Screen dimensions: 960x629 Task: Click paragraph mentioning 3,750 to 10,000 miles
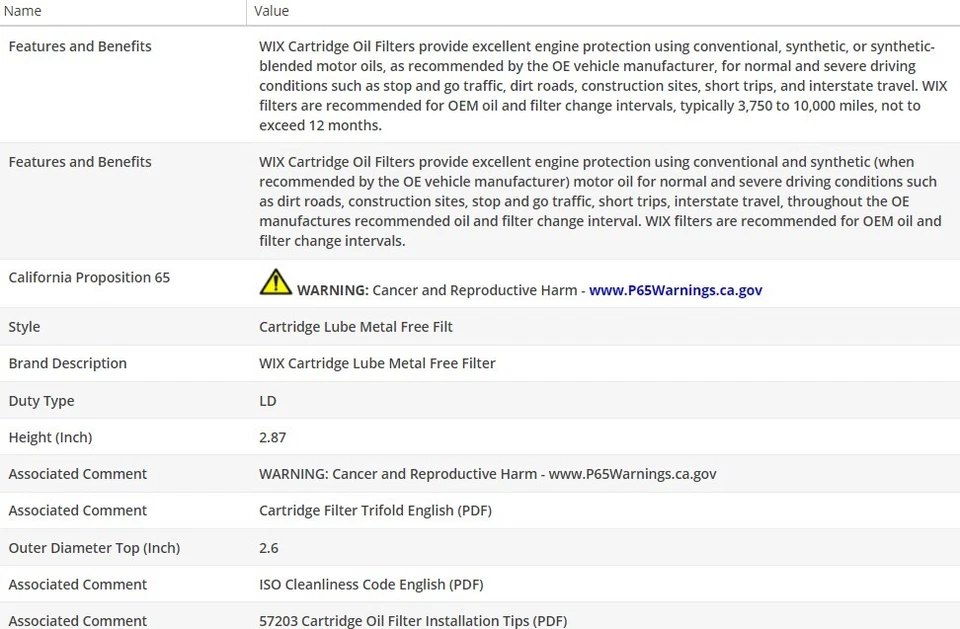[x=603, y=86]
